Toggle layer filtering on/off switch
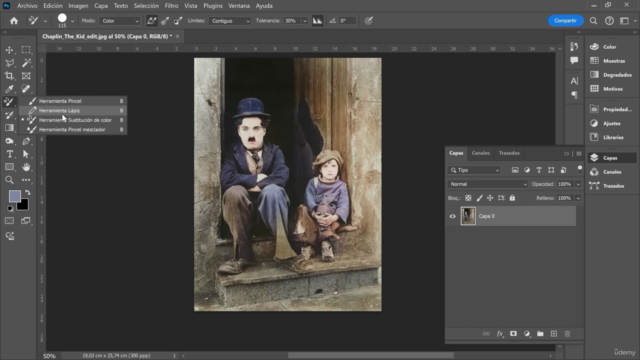640x360 pixels. click(580, 169)
